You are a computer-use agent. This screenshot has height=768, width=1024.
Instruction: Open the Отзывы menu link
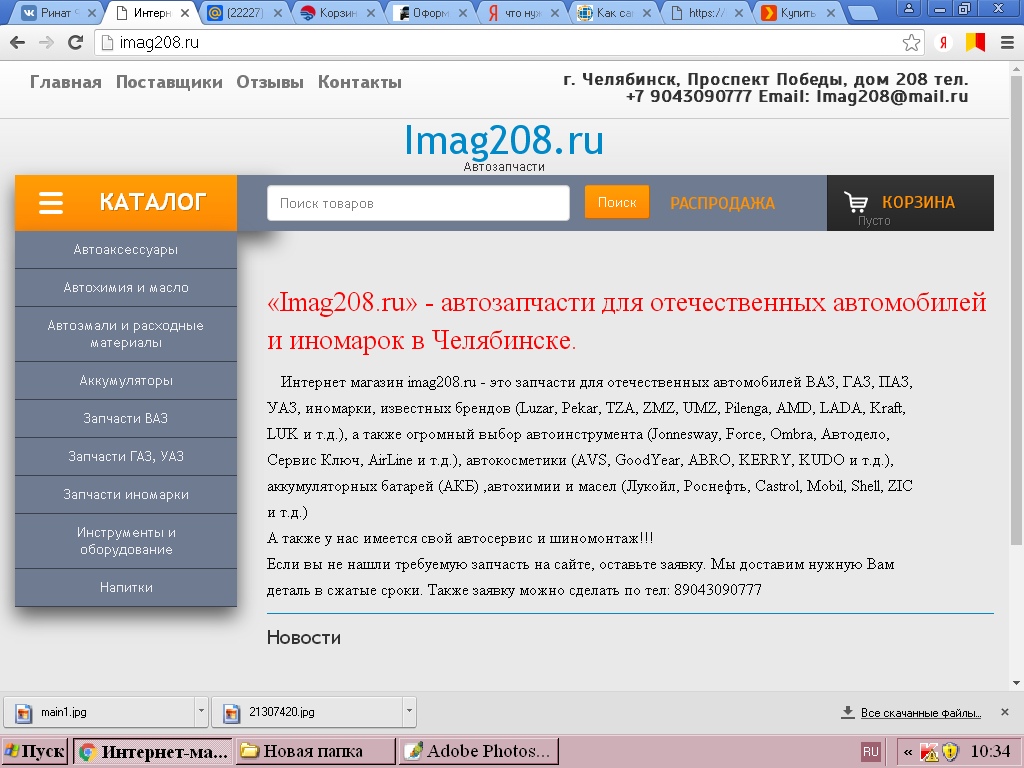[x=270, y=82]
